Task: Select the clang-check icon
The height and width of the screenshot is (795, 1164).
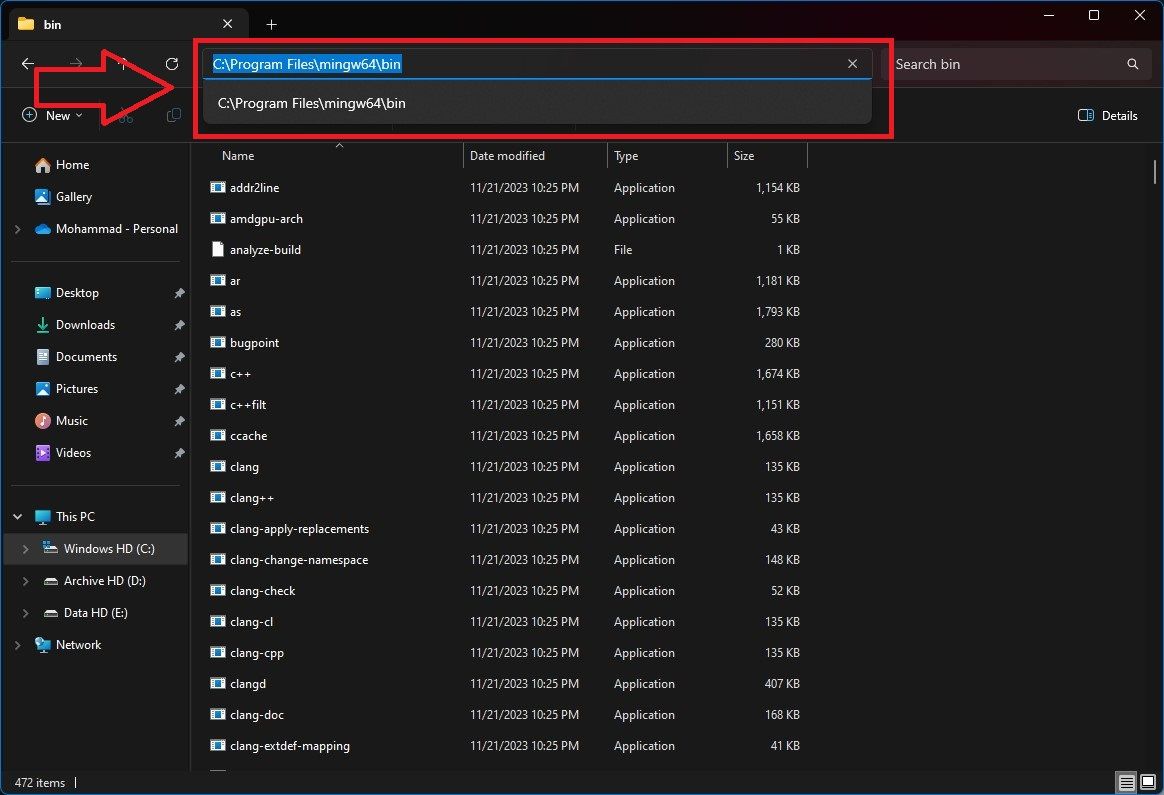Action: click(x=218, y=590)
